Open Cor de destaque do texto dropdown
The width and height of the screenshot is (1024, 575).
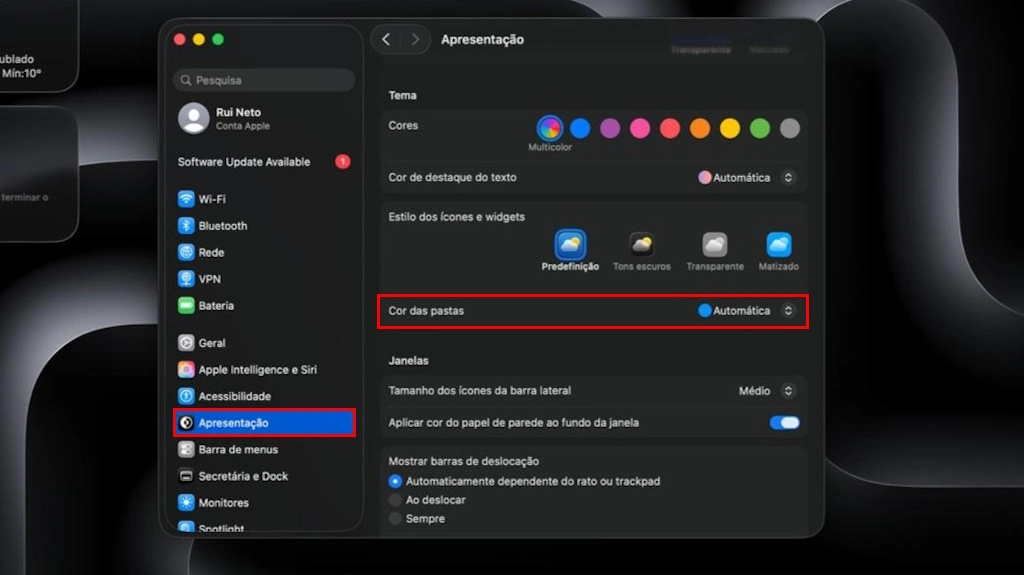747,178
